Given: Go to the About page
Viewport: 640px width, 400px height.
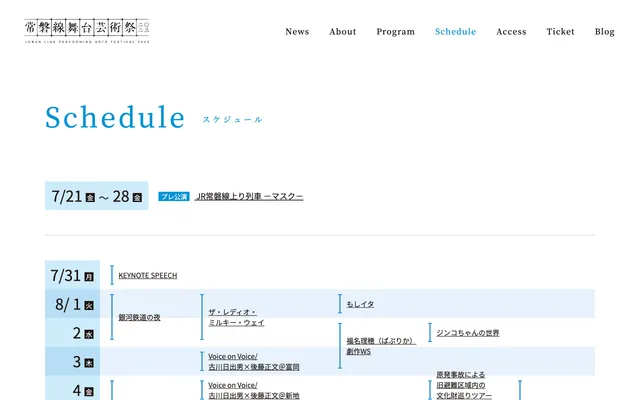Looking at the screenshot, I should click(x=343, y=32).
